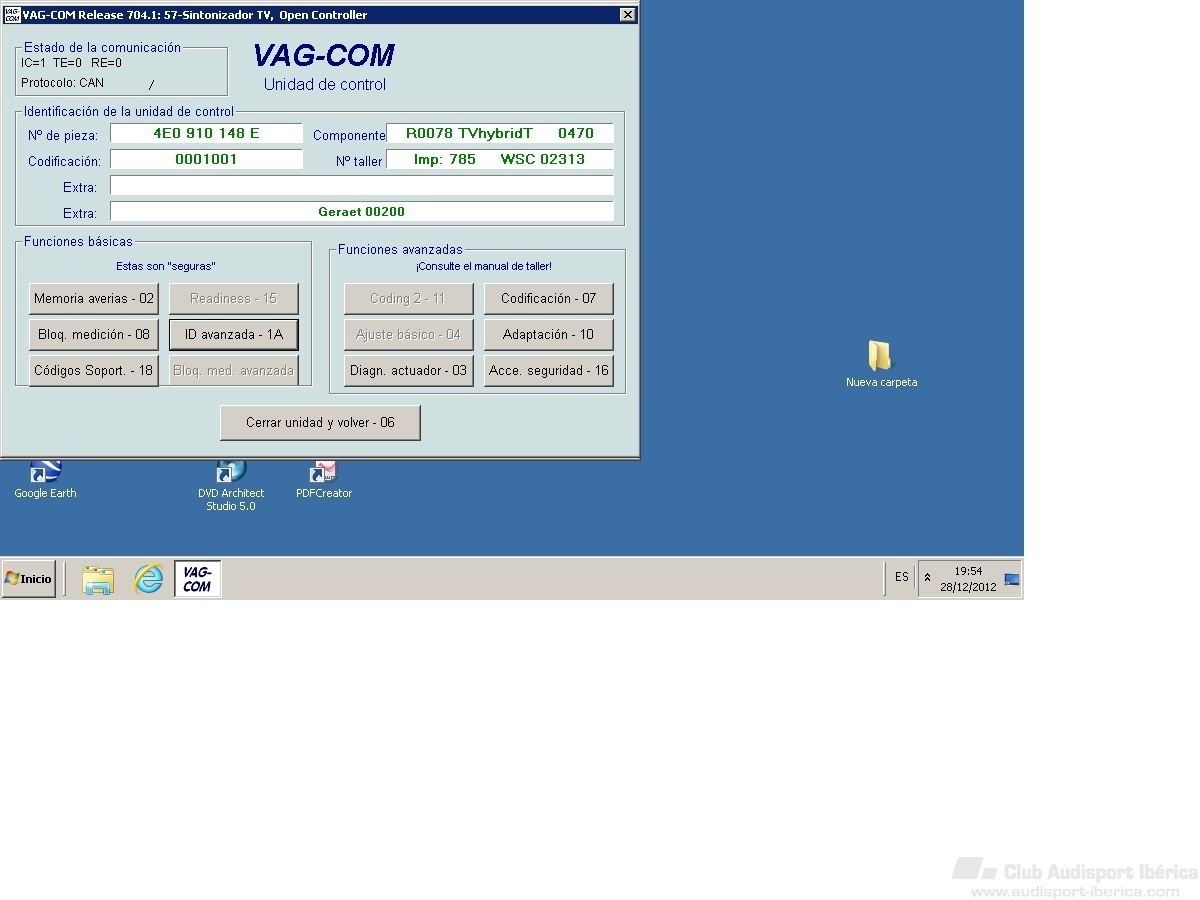Image resolution: width=1200 pixels, height=900 pixels.
Task: Open the file explorer taskbar icon
Action: (x=98, y=579)
